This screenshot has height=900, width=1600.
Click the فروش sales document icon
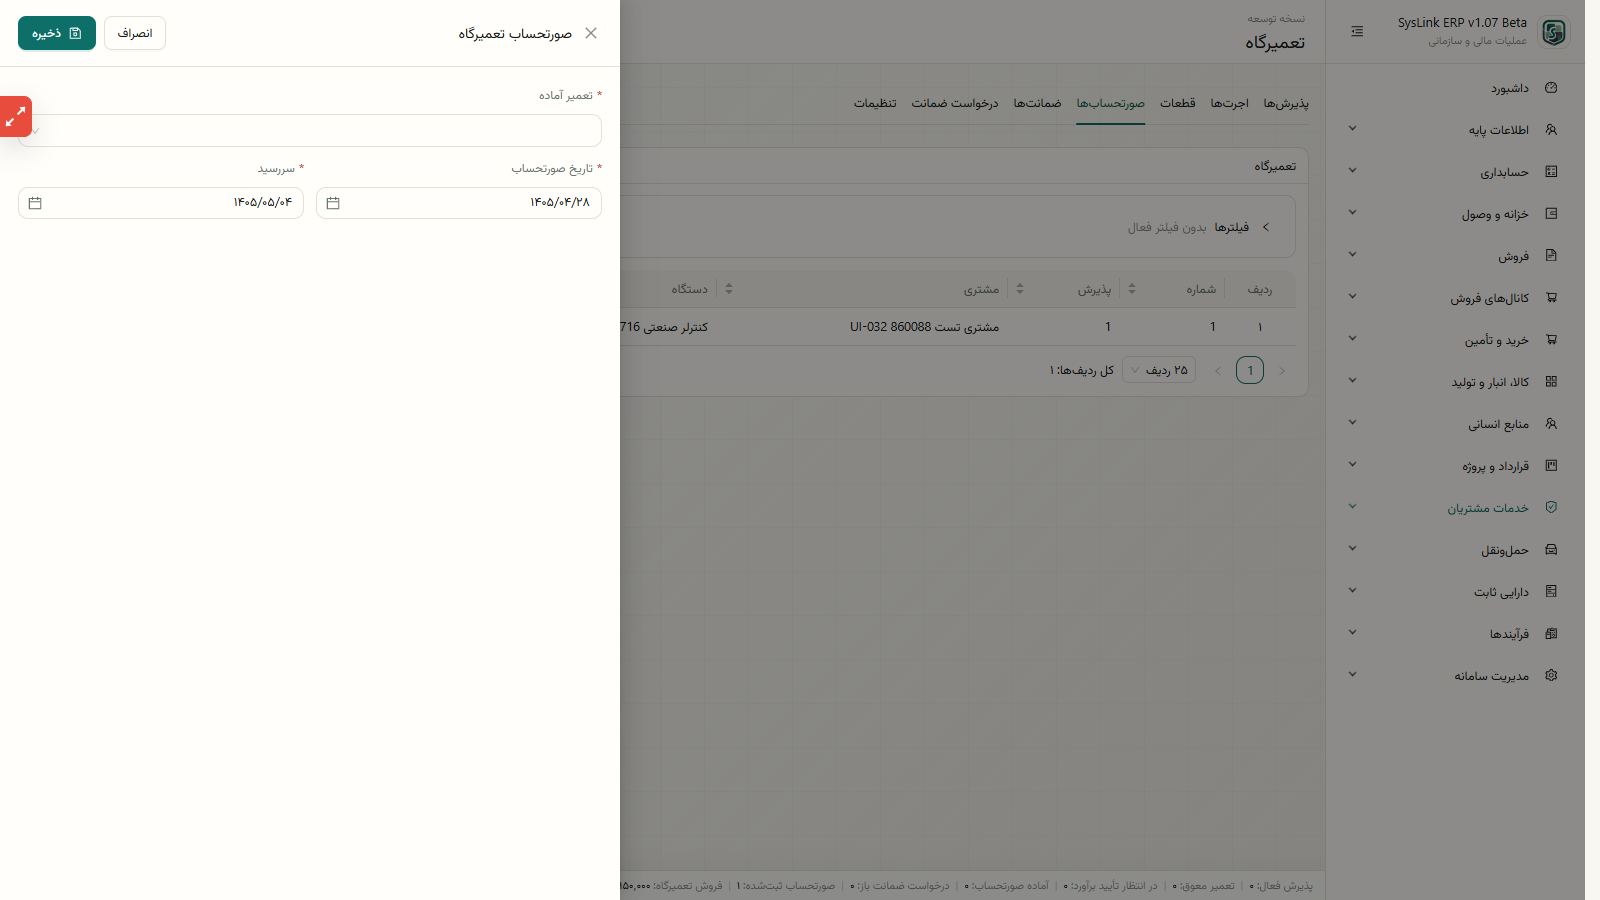[x=1551, y=256]
